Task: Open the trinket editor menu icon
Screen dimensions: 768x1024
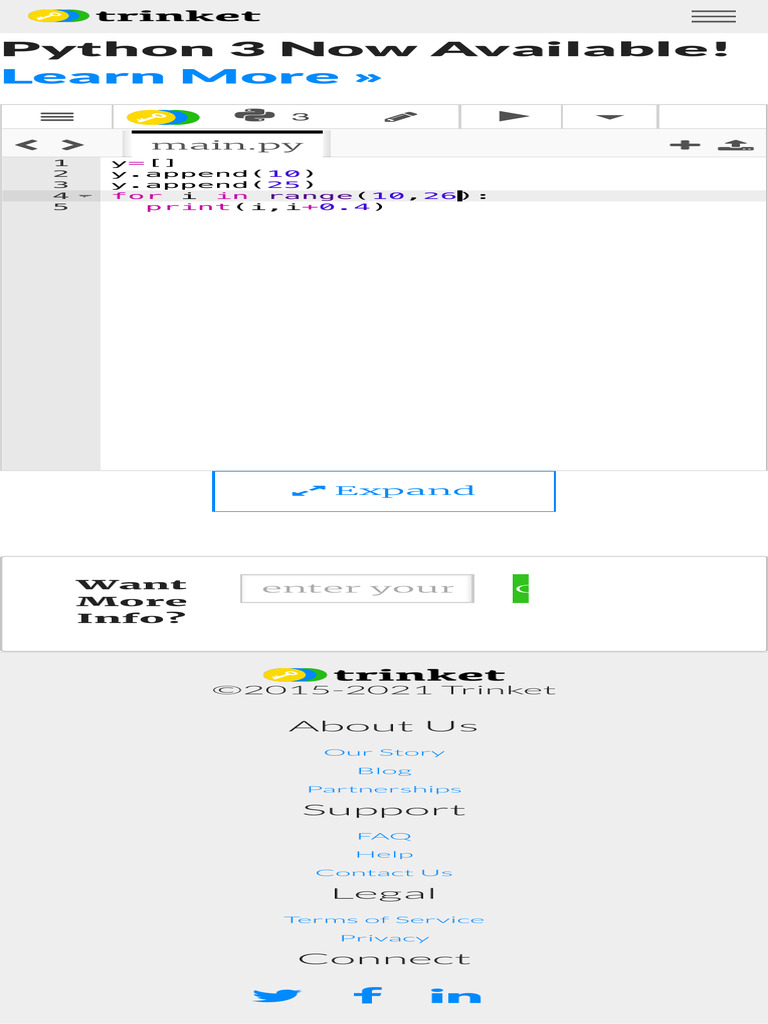Action: [x=57, y=117]
